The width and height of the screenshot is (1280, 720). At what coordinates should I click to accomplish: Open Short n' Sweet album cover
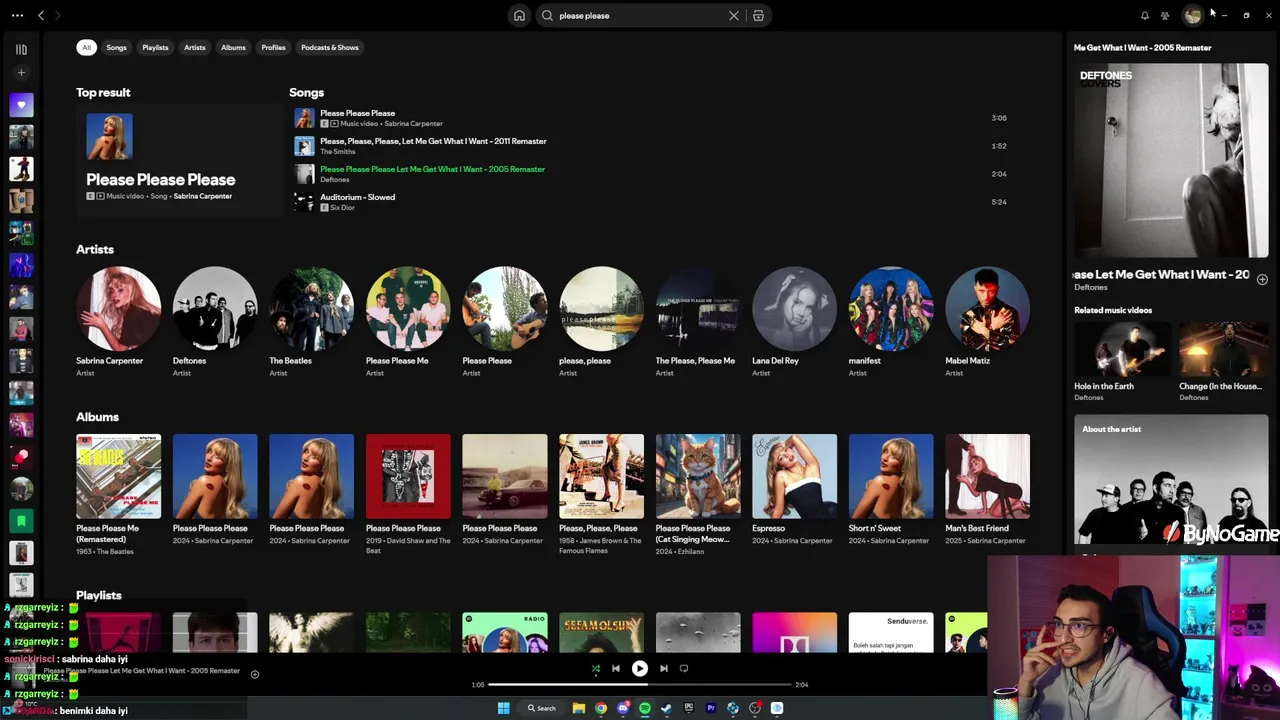[x=891, y=476]
